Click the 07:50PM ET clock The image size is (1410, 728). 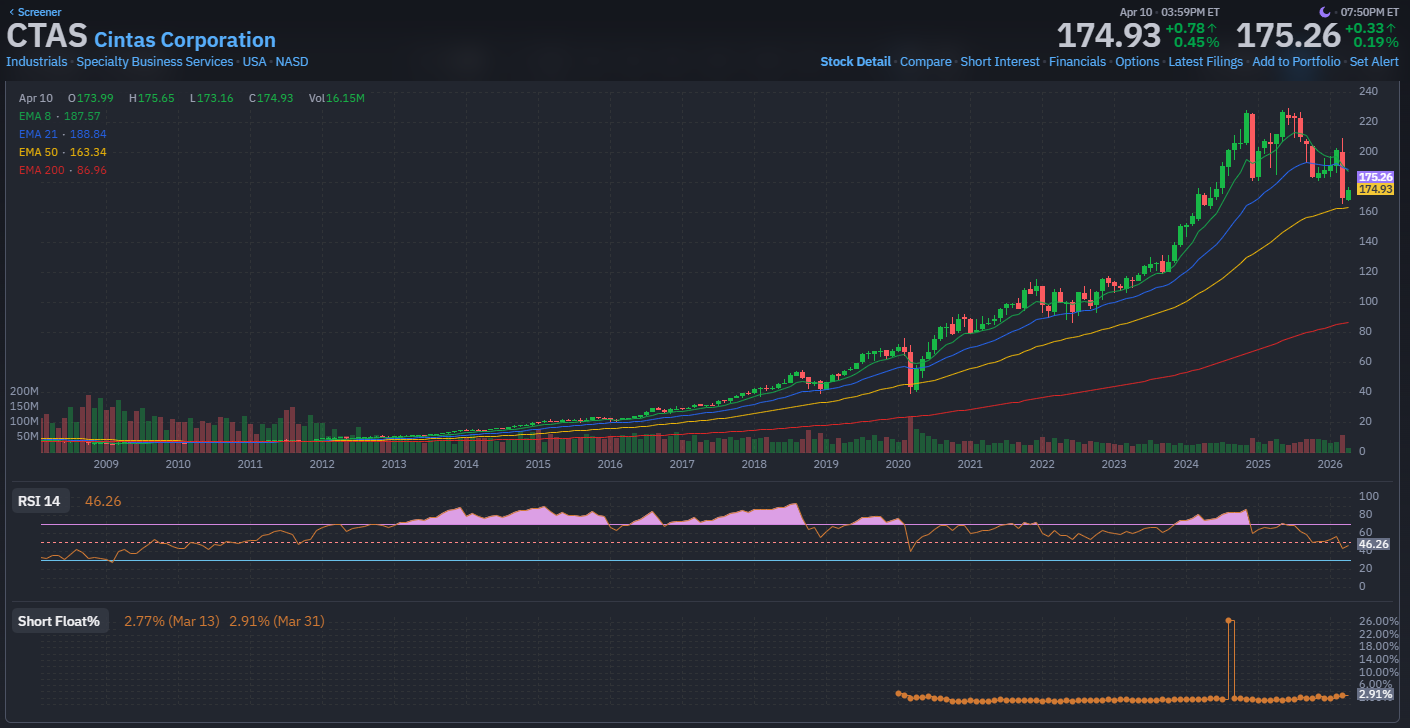click(x=1369, y=12)
